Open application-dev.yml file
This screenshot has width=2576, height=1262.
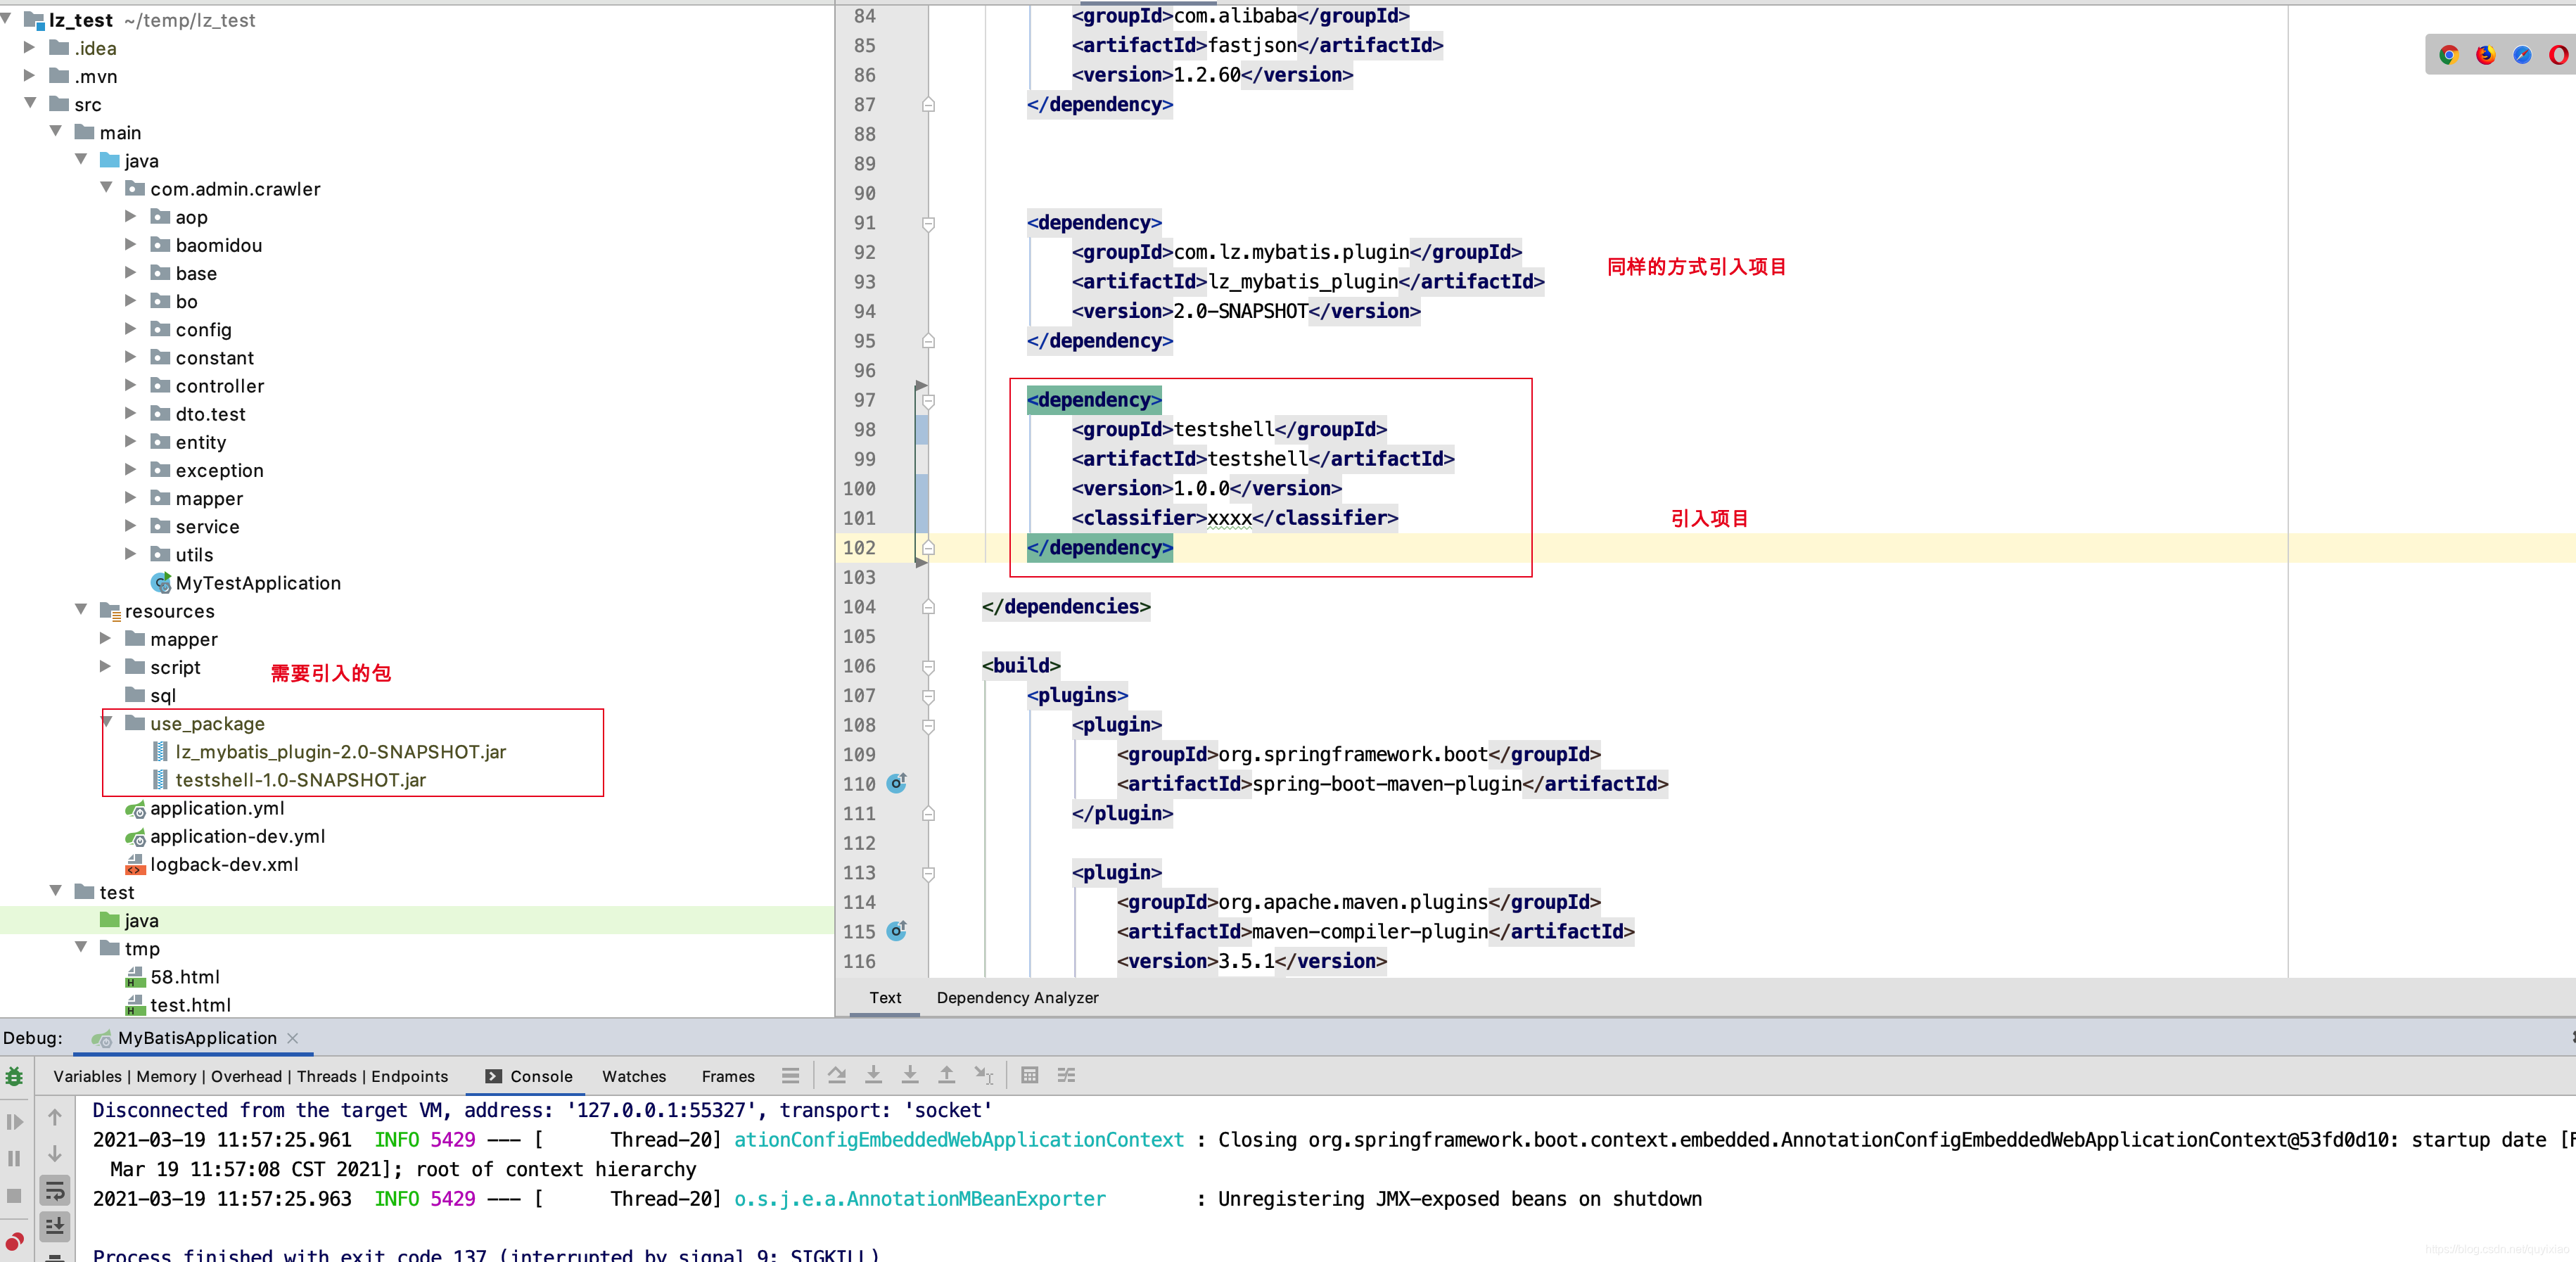tap(237, 836)
